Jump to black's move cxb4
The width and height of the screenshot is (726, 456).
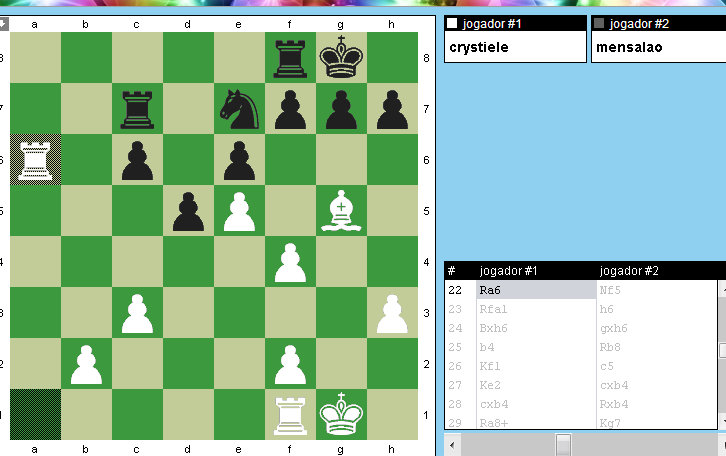click(613, 385)
